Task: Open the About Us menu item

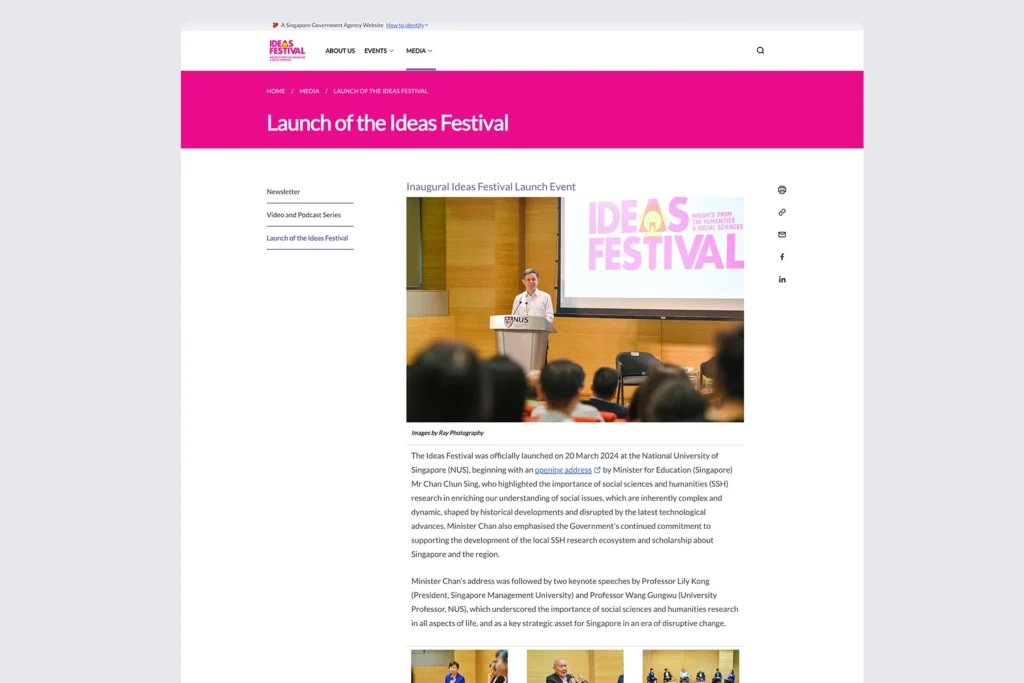Action: (339, 51)
